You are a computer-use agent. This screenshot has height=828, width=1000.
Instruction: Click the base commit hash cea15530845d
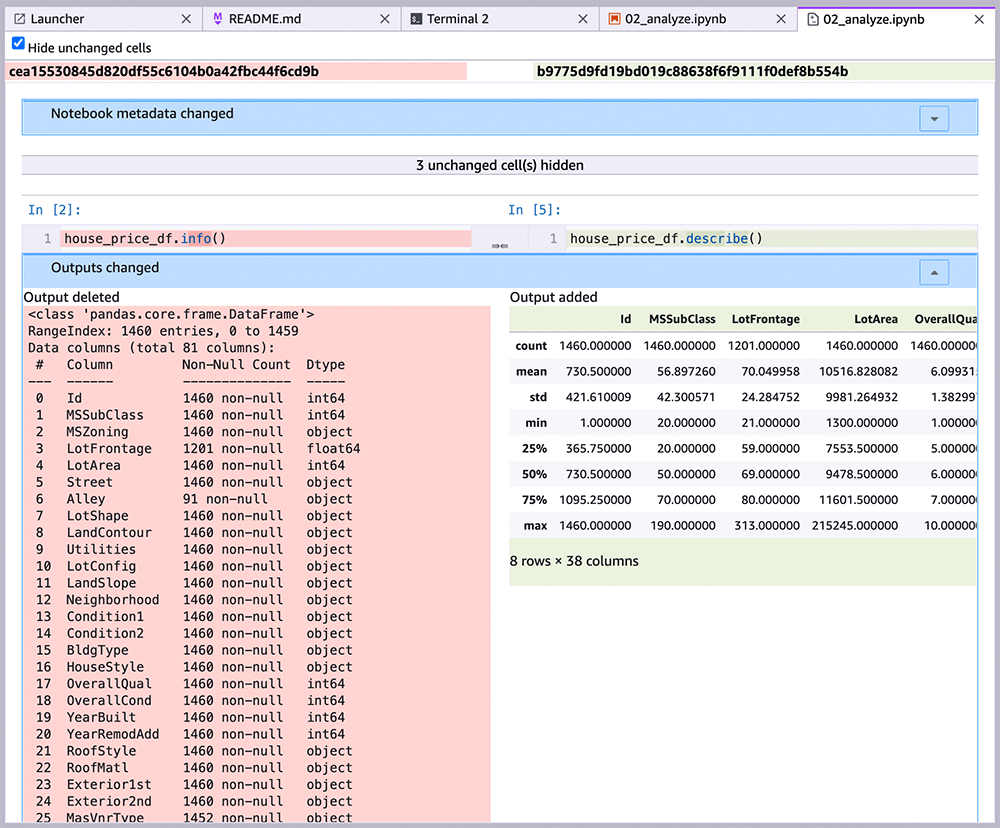coord(164,71)
